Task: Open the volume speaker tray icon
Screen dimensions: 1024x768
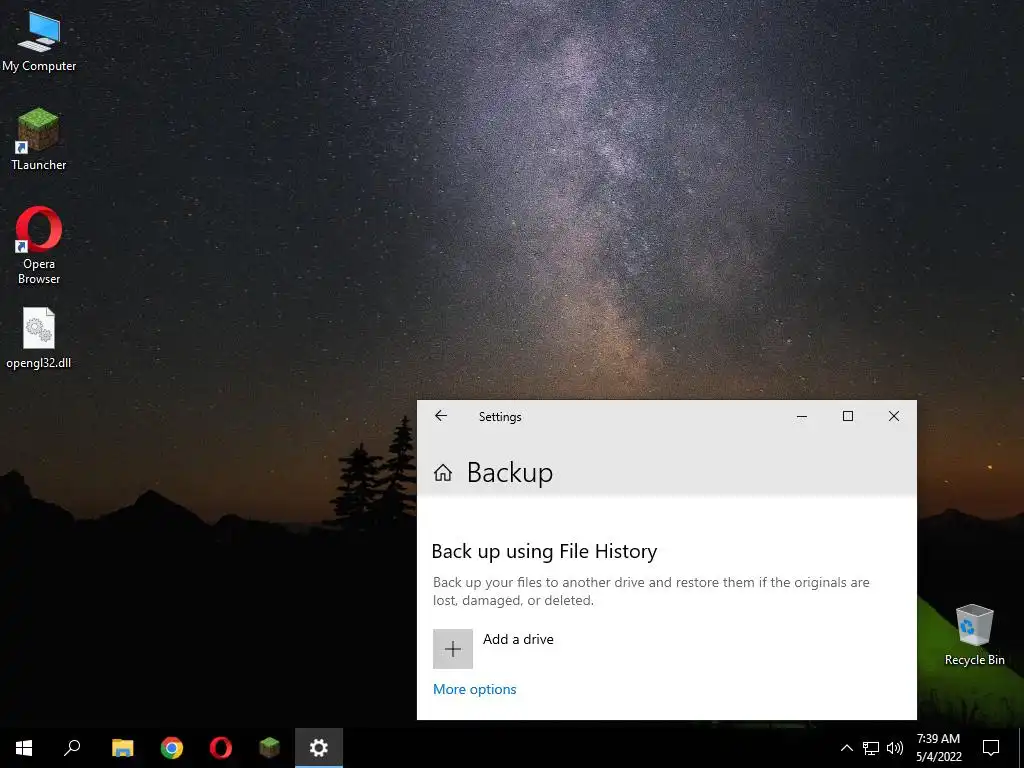Action: [895, 748]
